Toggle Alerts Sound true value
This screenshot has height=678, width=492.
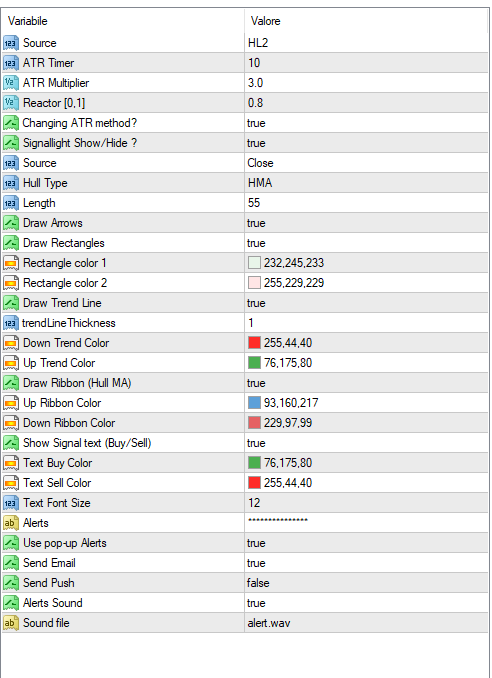(x=256, y=603)
